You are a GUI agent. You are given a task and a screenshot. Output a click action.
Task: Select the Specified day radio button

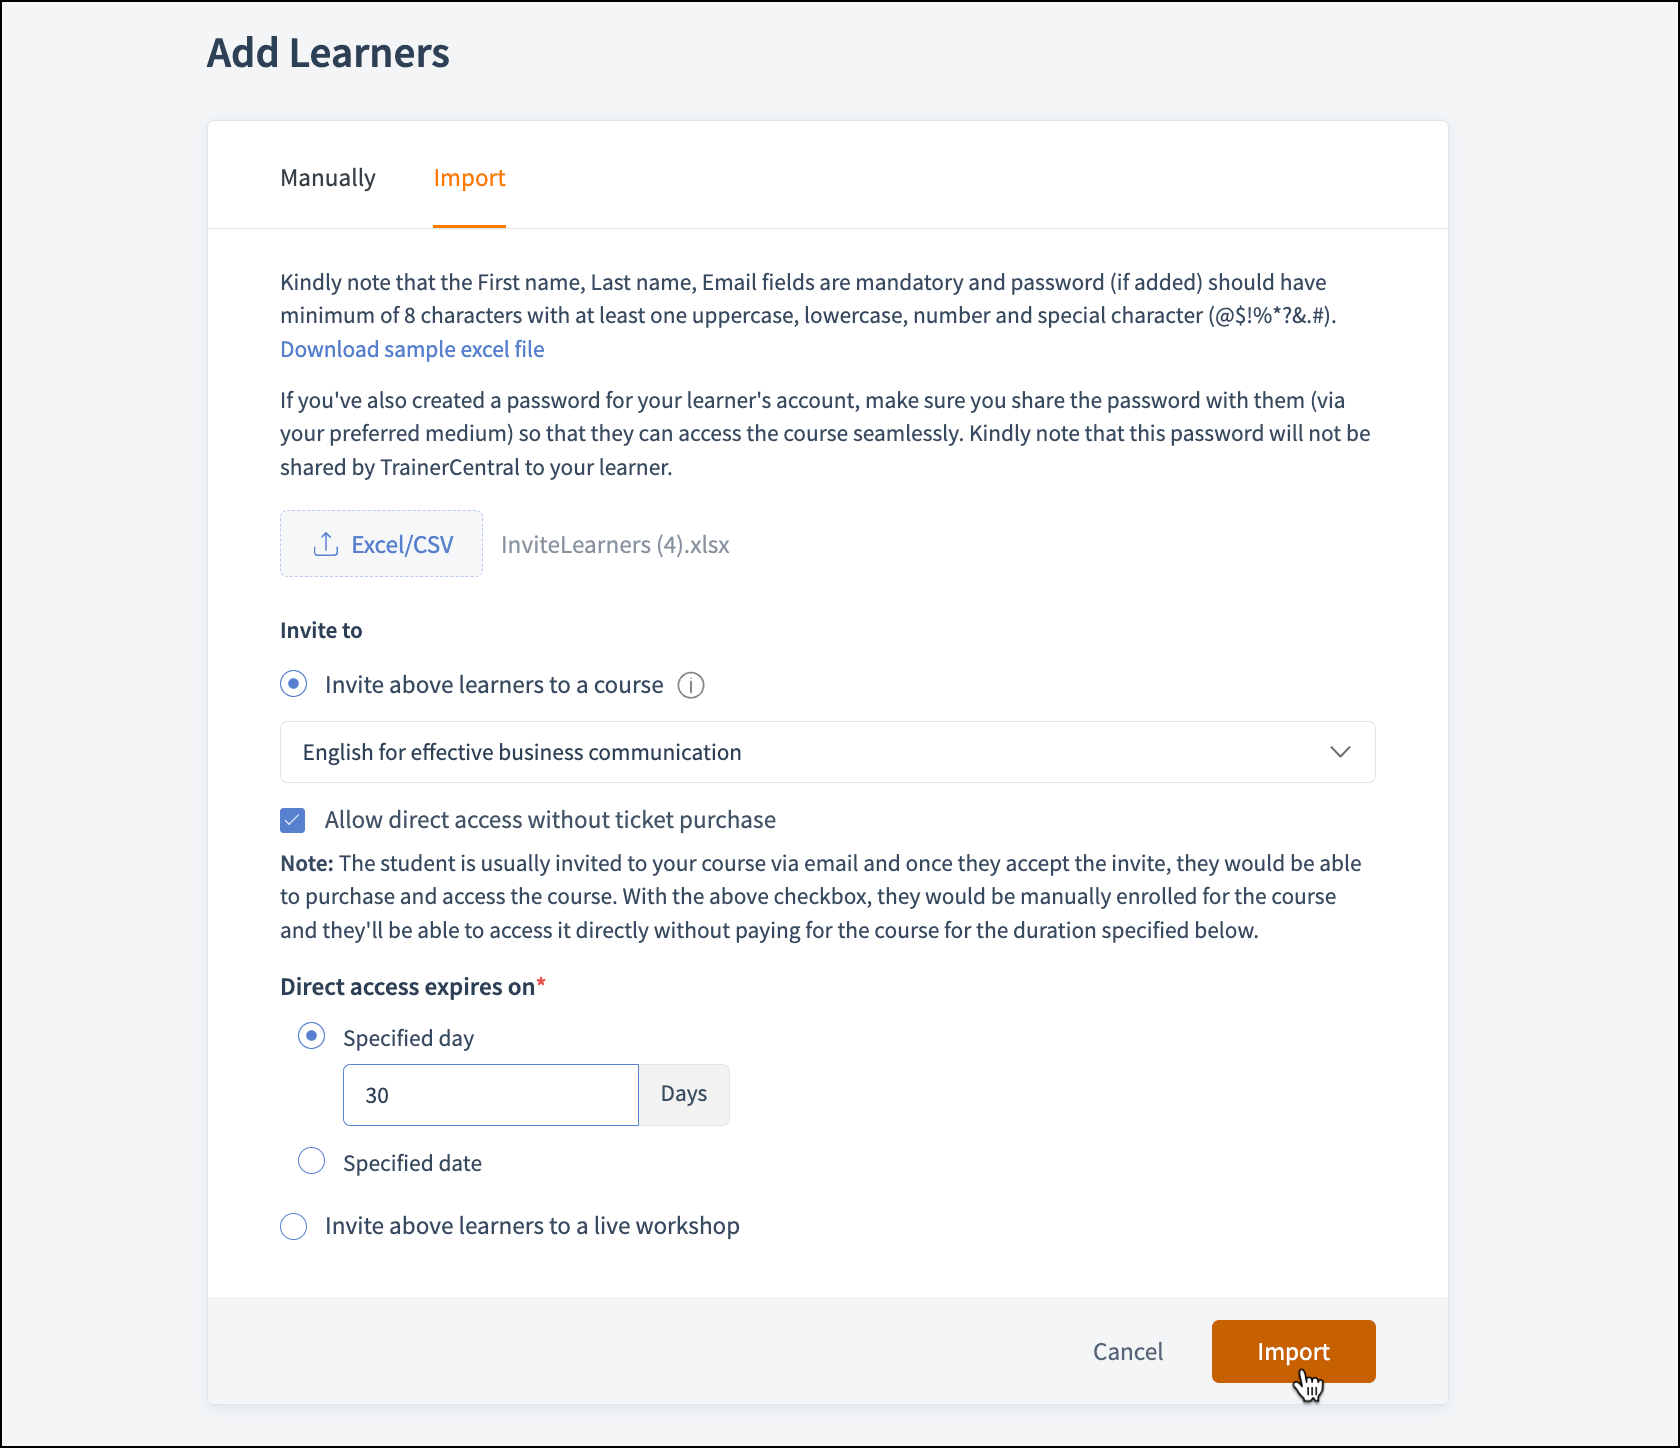(312, 1036)
